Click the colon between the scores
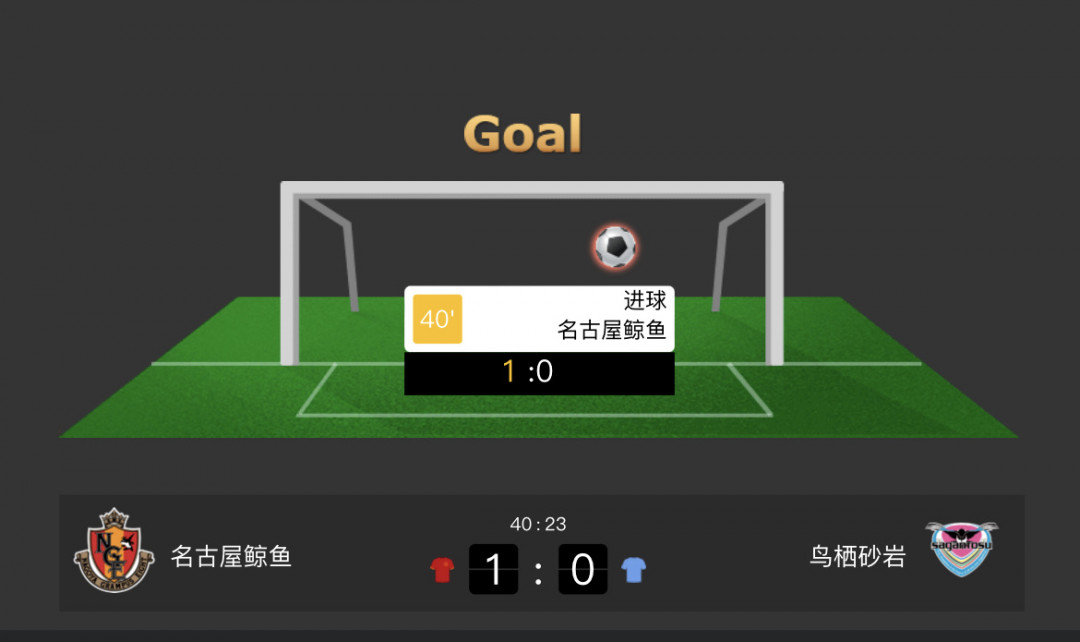Image resolution: width=1080 pixels, height=642 pixels. (538, 572)
